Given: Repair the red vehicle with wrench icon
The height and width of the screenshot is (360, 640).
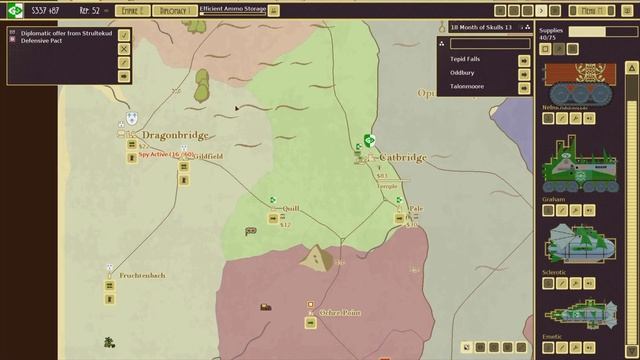Looking at the screenshot, I should pos(576,118).
